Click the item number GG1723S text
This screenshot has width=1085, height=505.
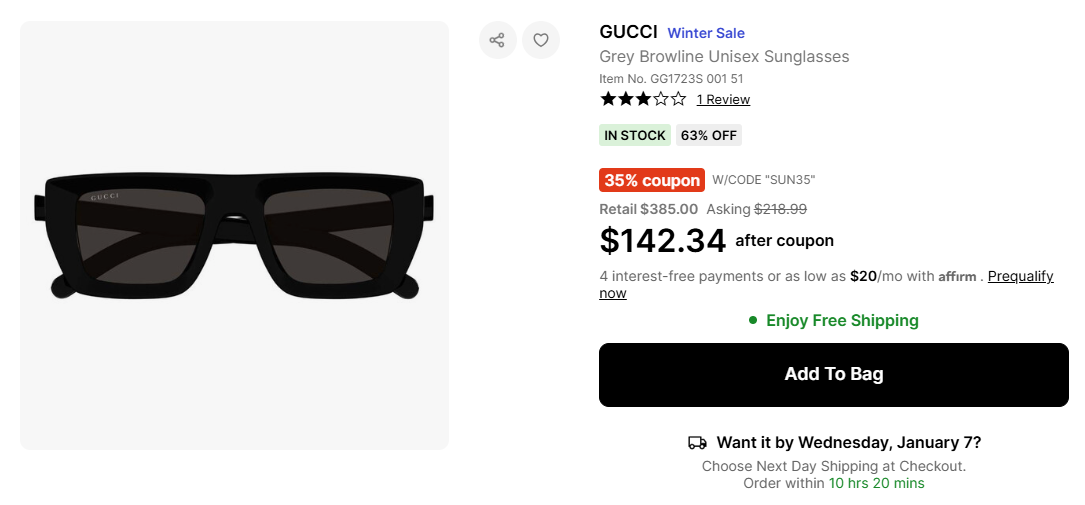point(671,78)
